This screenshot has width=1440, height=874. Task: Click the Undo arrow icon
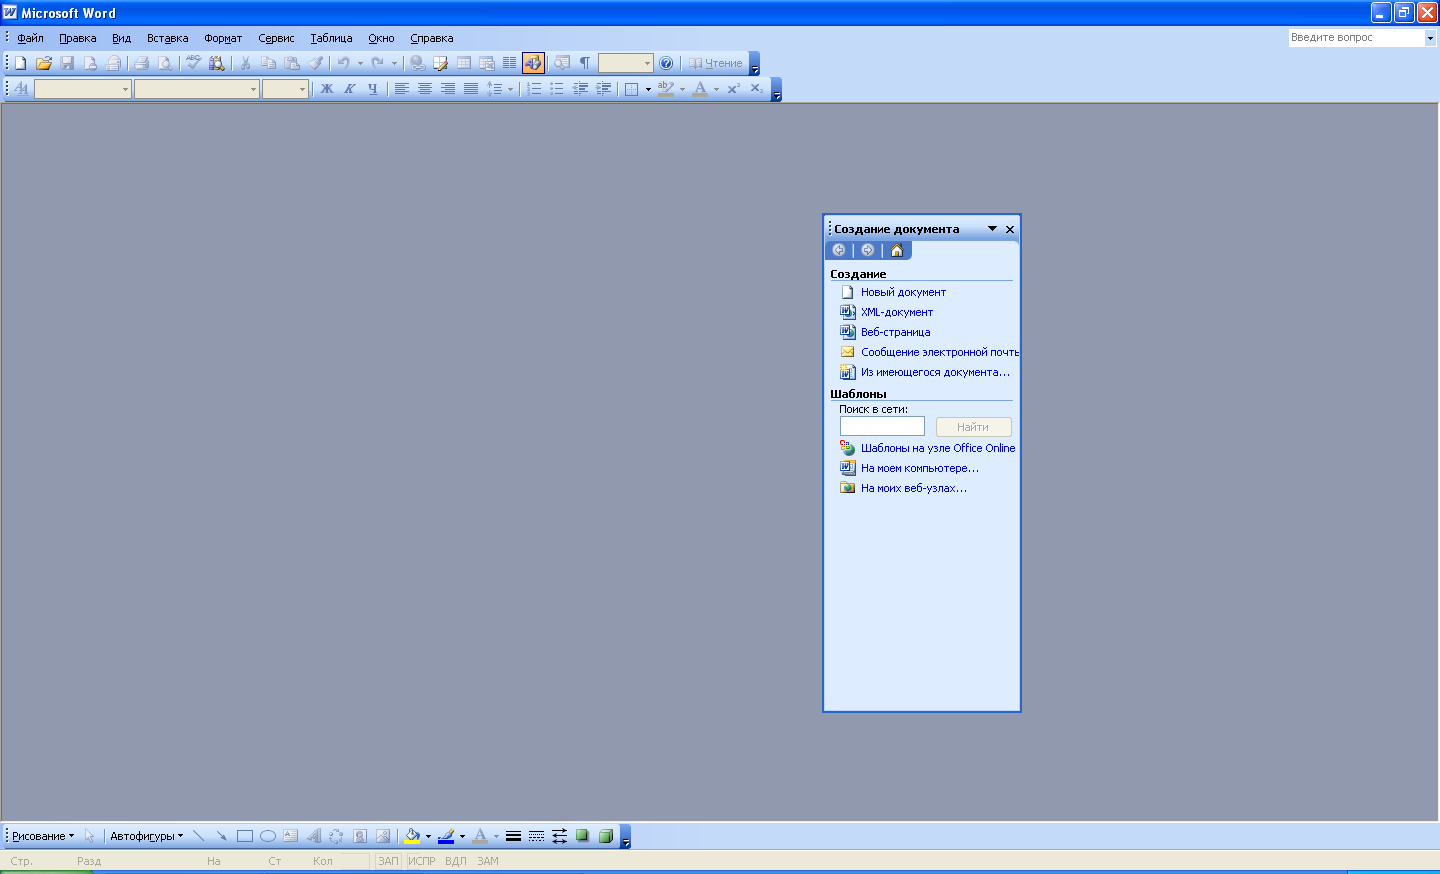343,63
